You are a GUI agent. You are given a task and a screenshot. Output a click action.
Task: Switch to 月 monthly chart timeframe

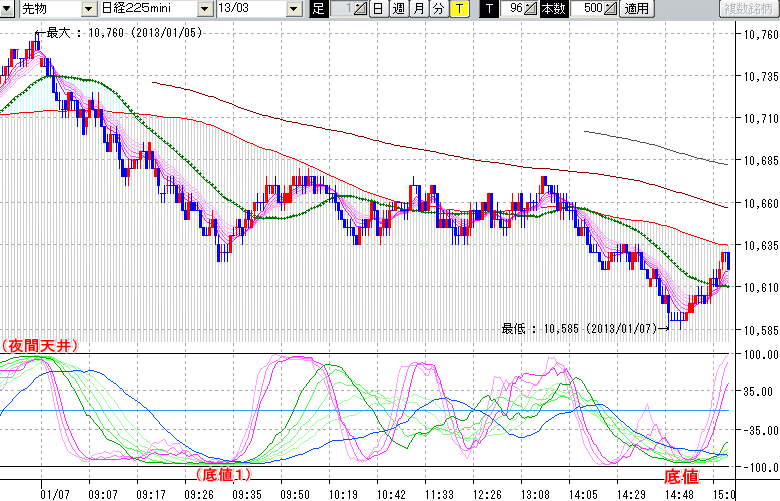(419, 9)
